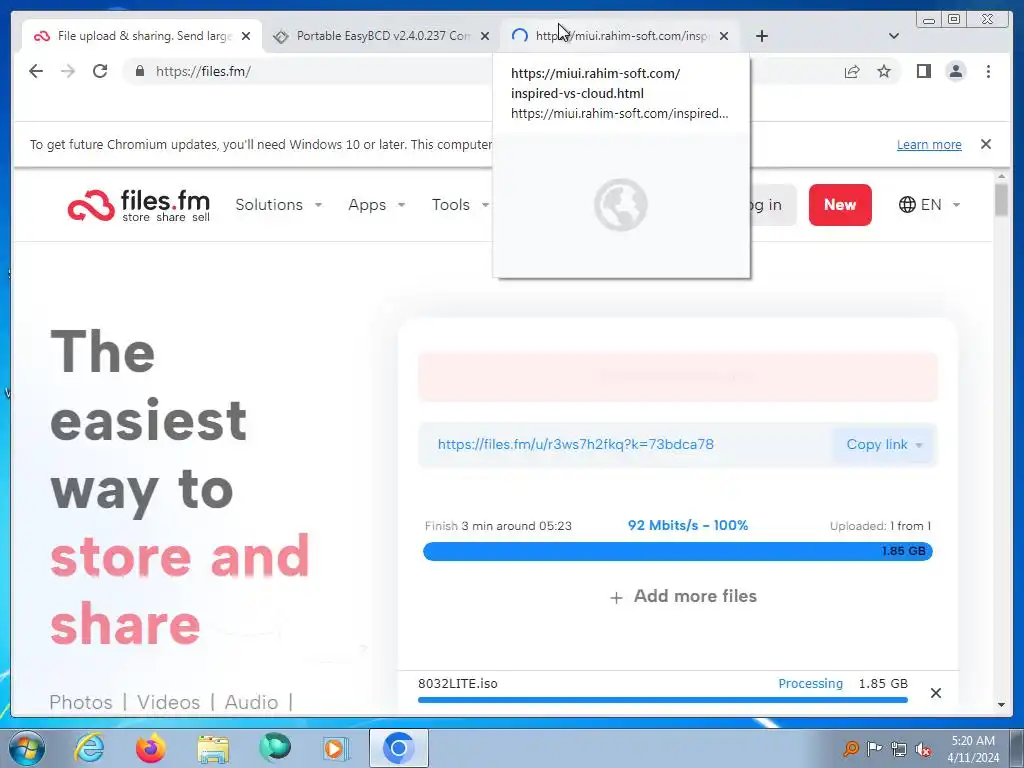Click the Processing status text

pos(810,684)
